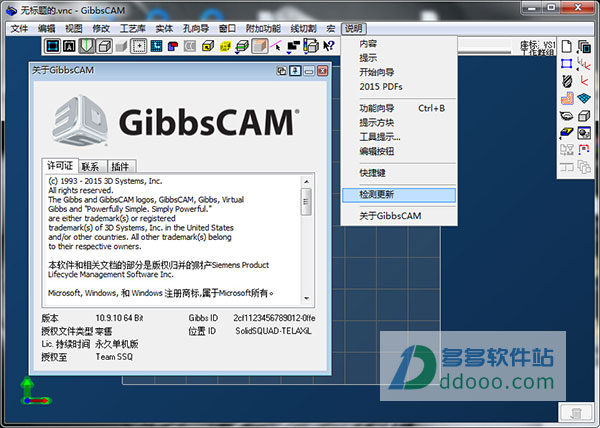
Task: Click the boxed letter A icon in toolbar
Action: (69, 46)
